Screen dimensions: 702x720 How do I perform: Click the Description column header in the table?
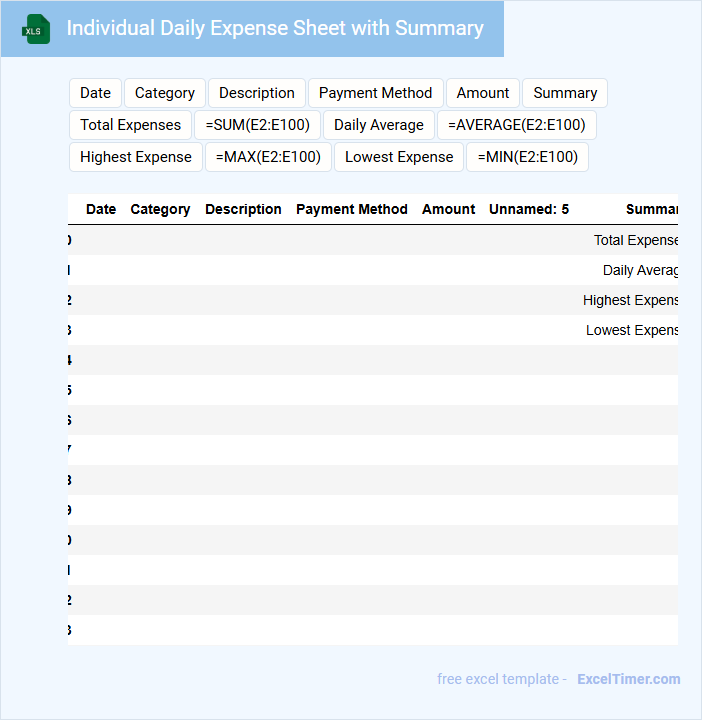click(x=243, y=209)
